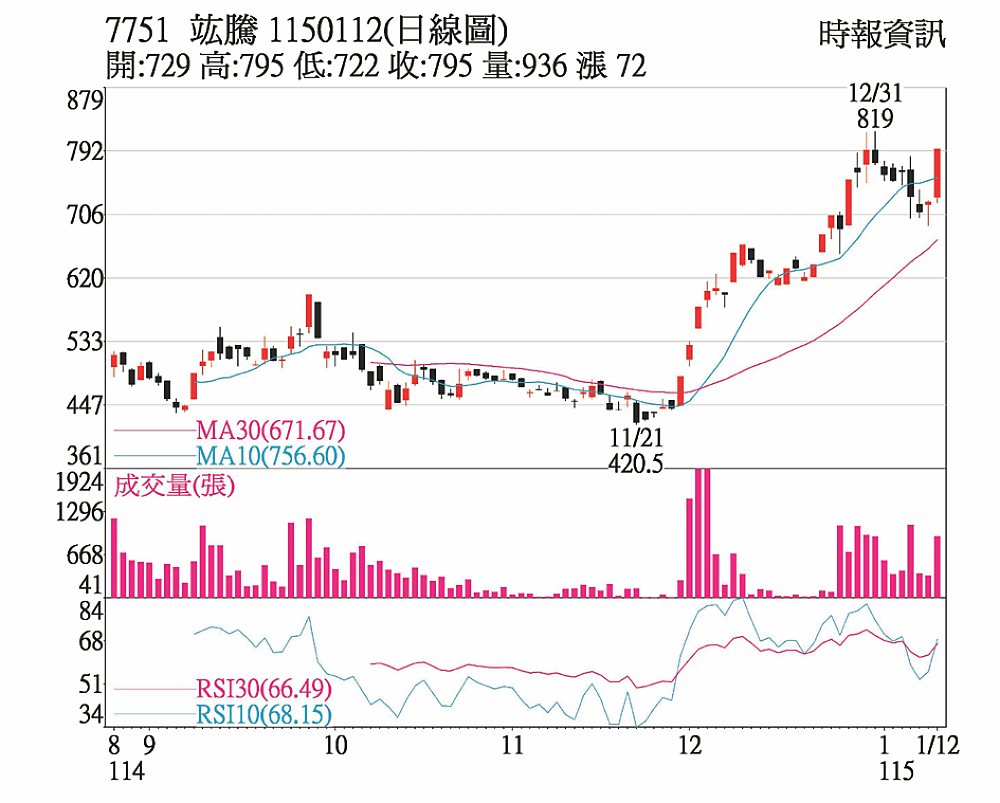Click the latest tall red candlestick at far right
The image size is (1000, 803).
coord(937,174)
